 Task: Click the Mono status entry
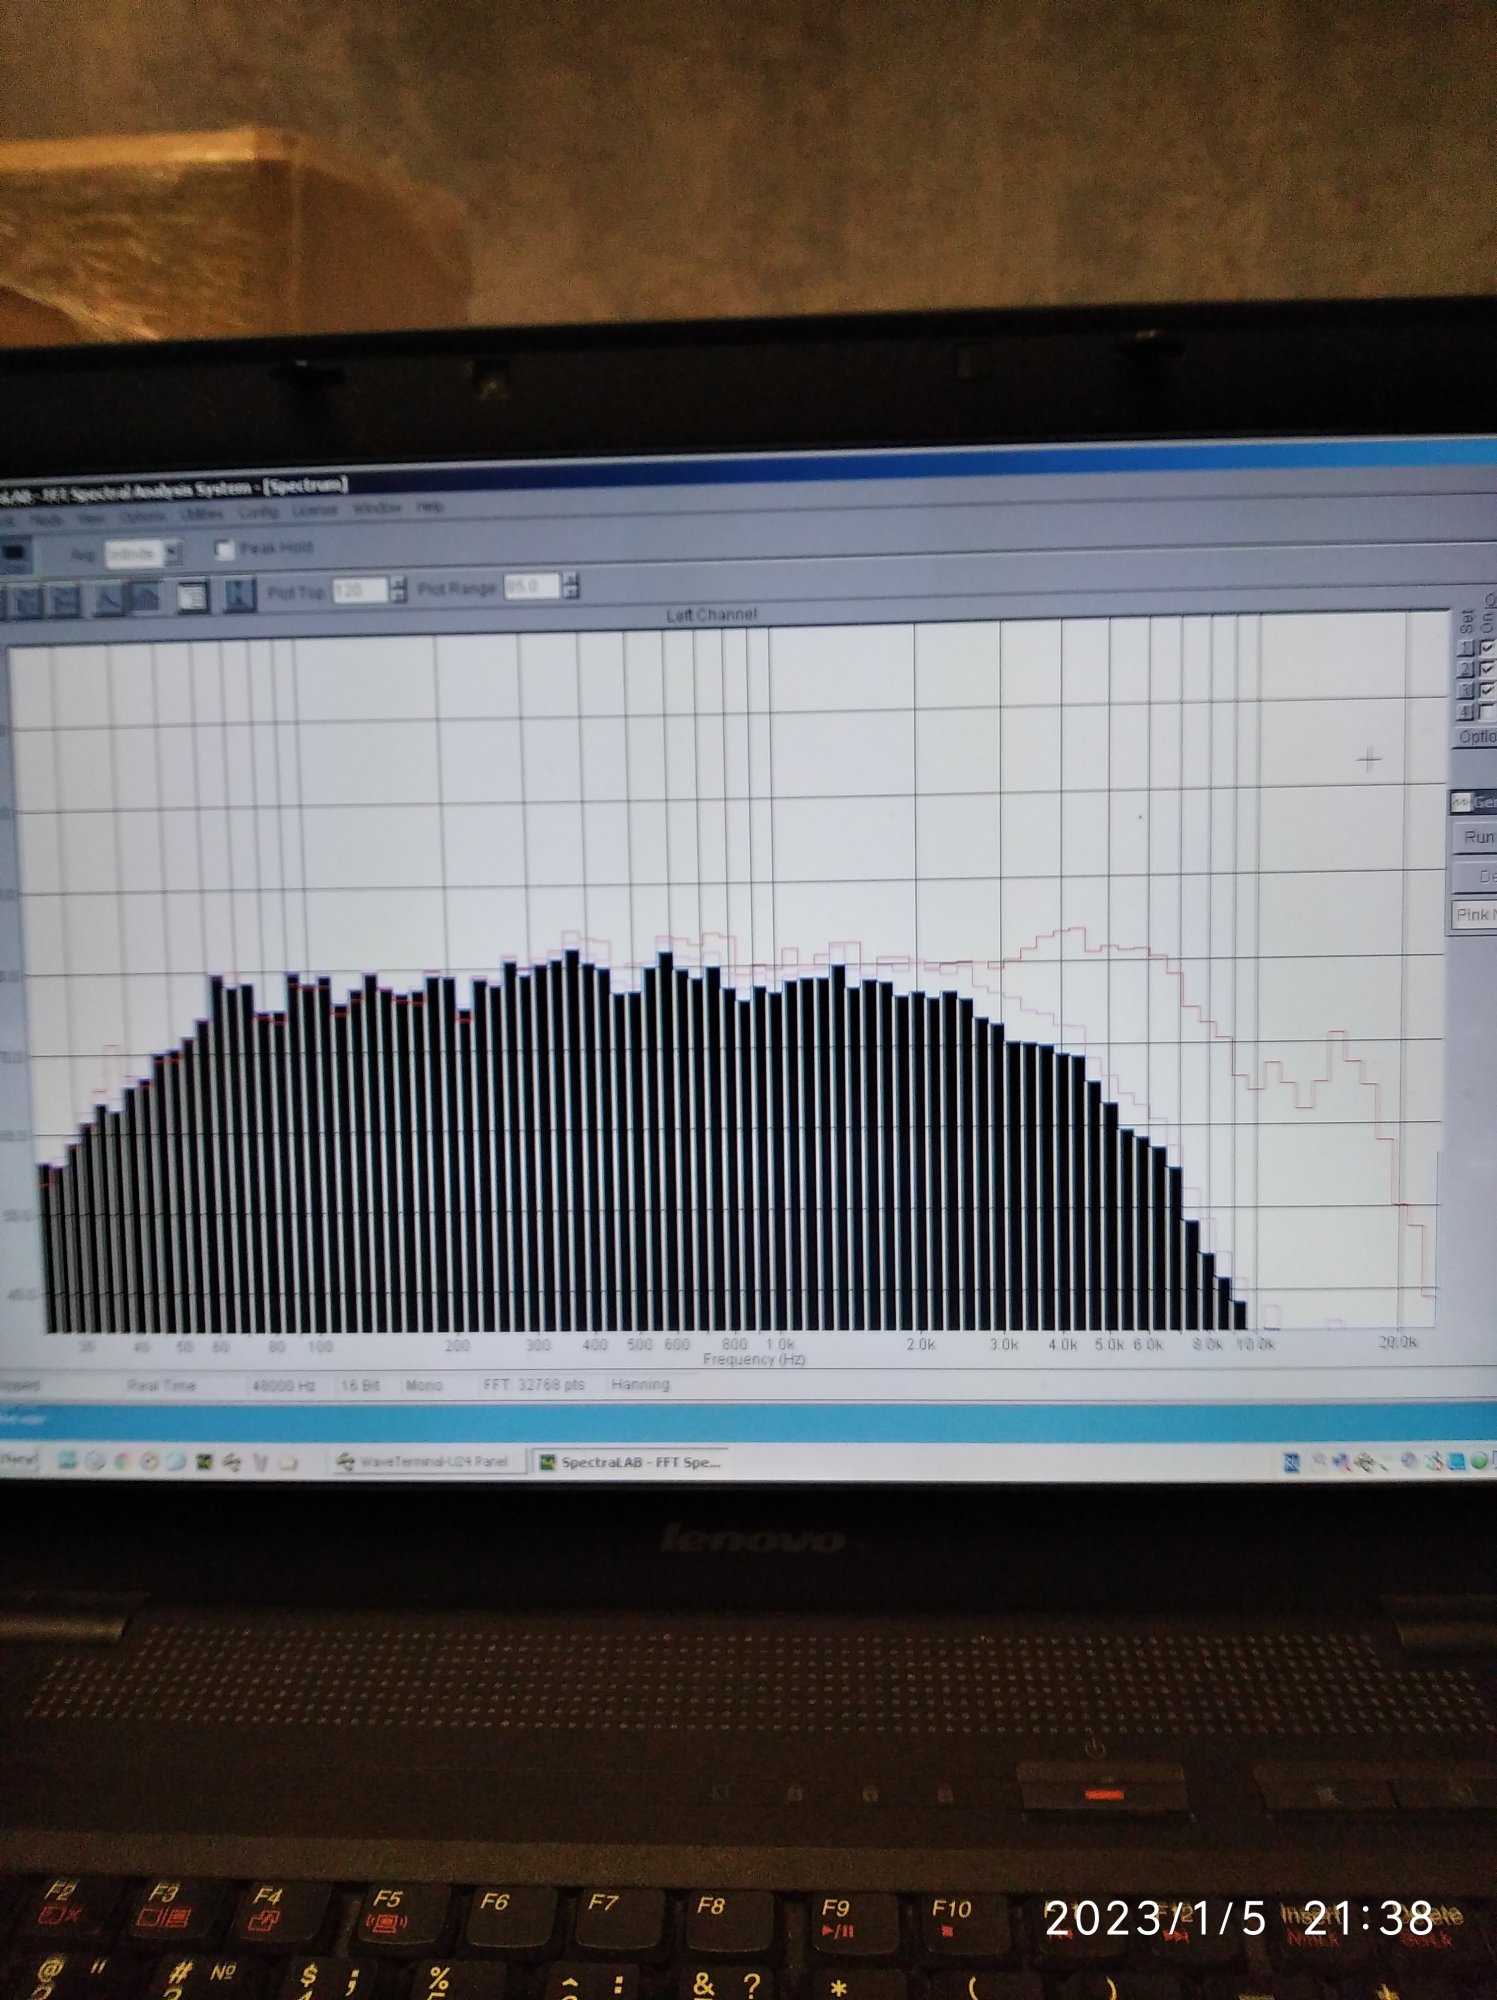(424, 1386)
